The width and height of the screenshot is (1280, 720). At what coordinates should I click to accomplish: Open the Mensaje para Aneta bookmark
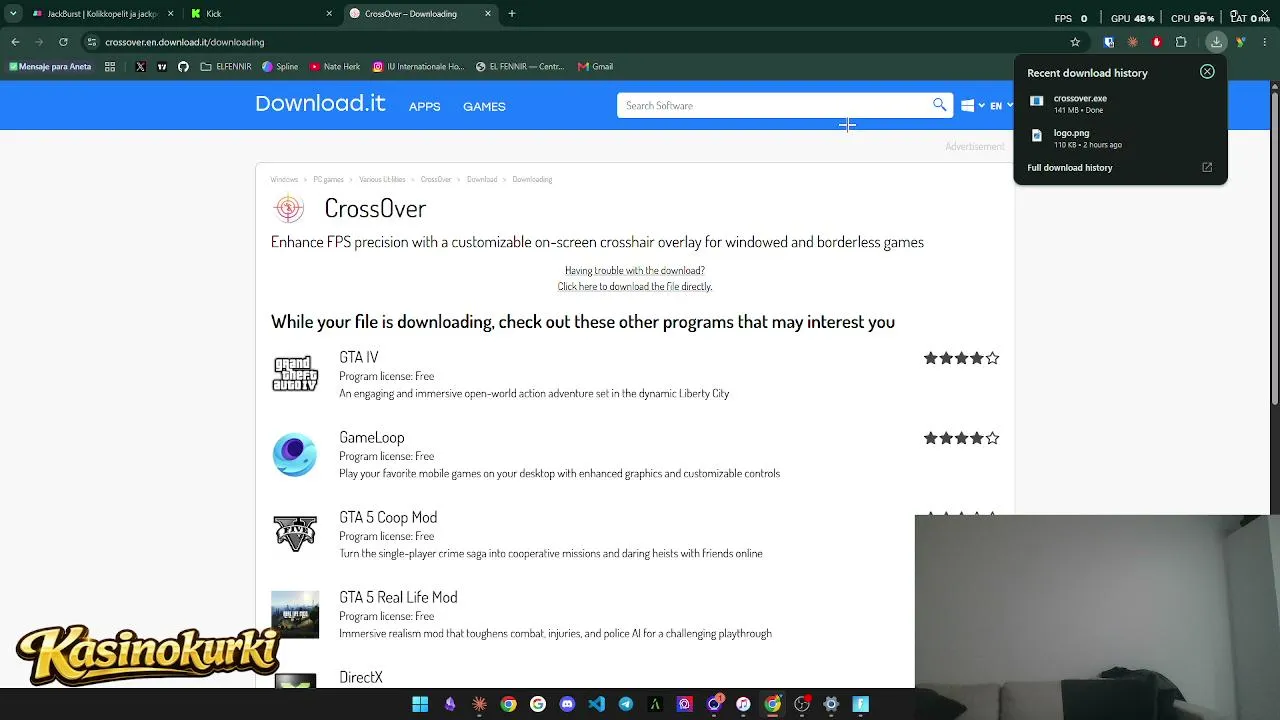[50, 67]
